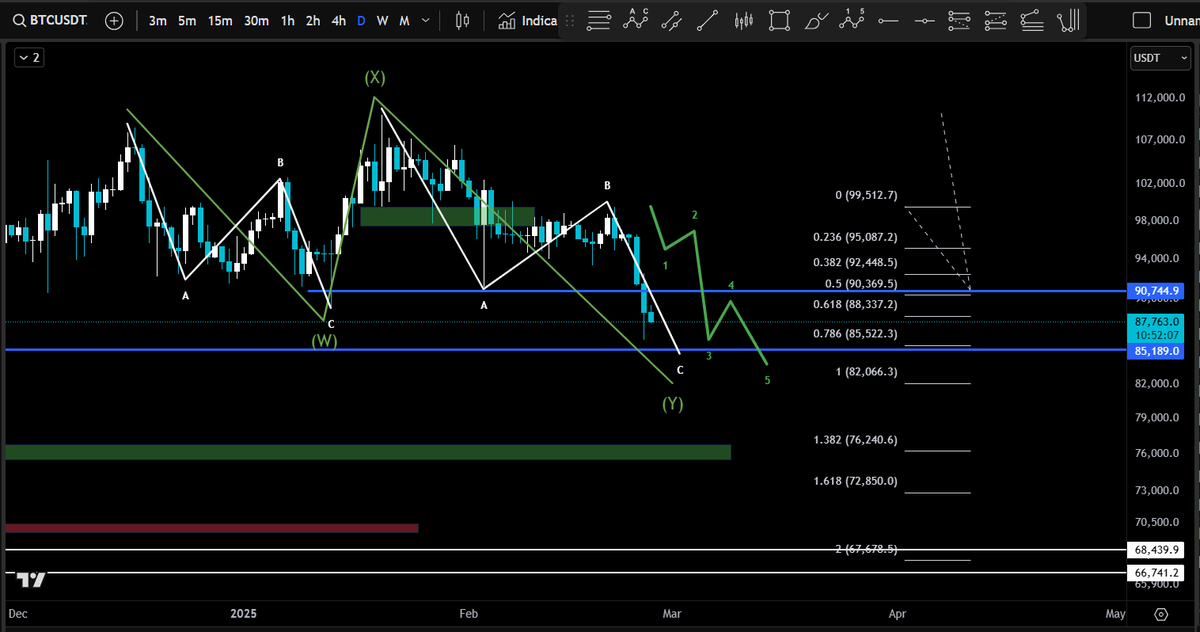Collapse the object tree counter at top left
Viewport: 1200px width, 632px height.
coord(27,57)
